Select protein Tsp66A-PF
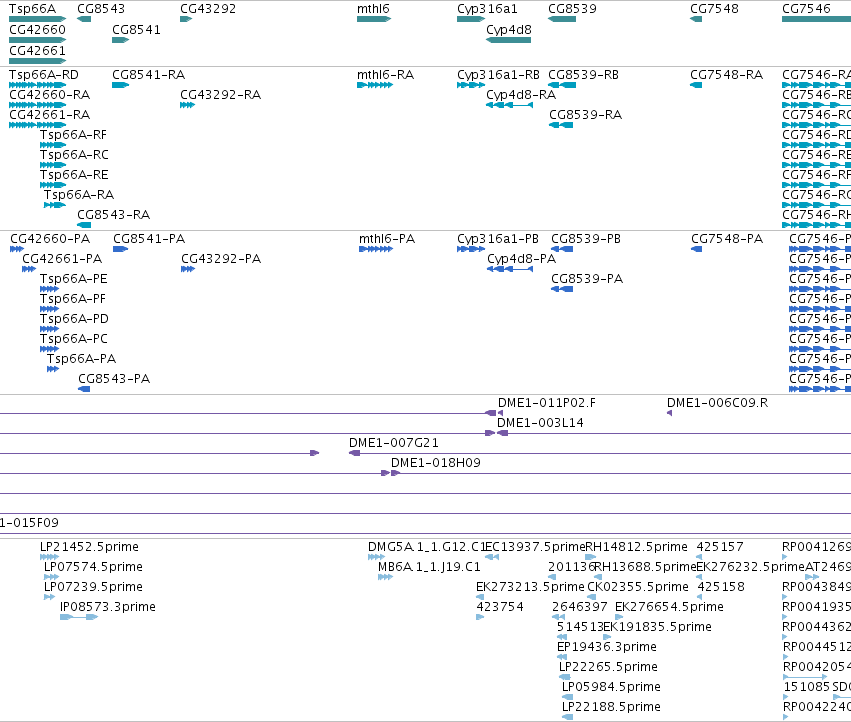 click(49, 309)
